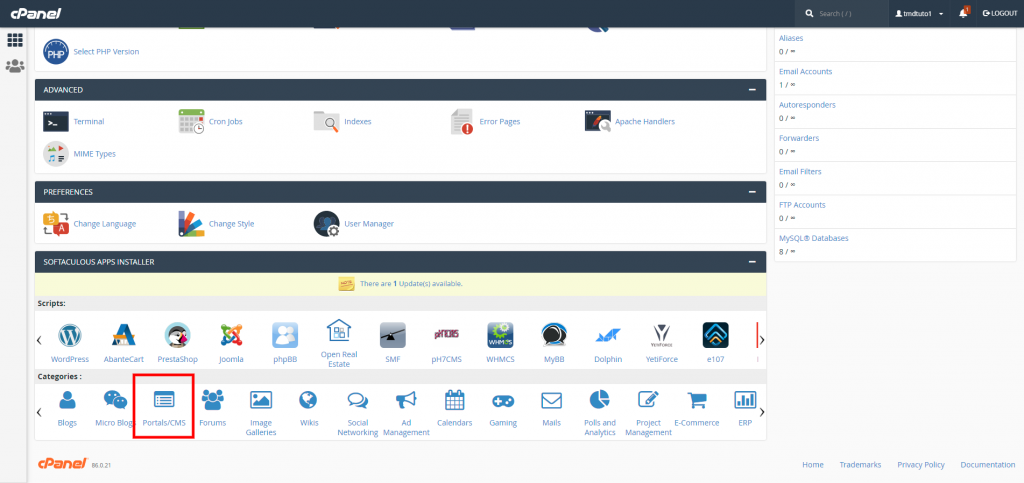Select the Joomla script icon

[x=232, y=336]
